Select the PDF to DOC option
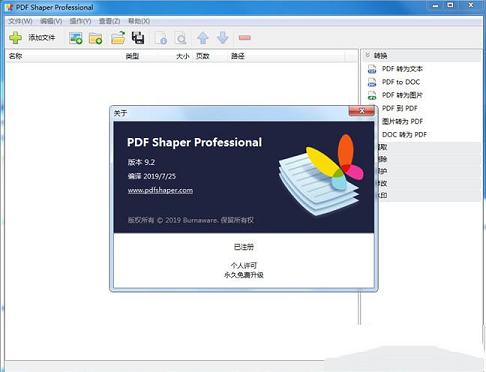 click(x=401, y=82)
